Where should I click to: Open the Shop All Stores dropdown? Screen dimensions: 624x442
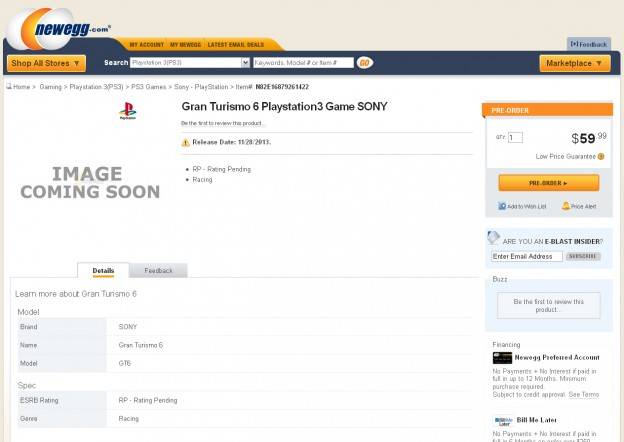46,63
